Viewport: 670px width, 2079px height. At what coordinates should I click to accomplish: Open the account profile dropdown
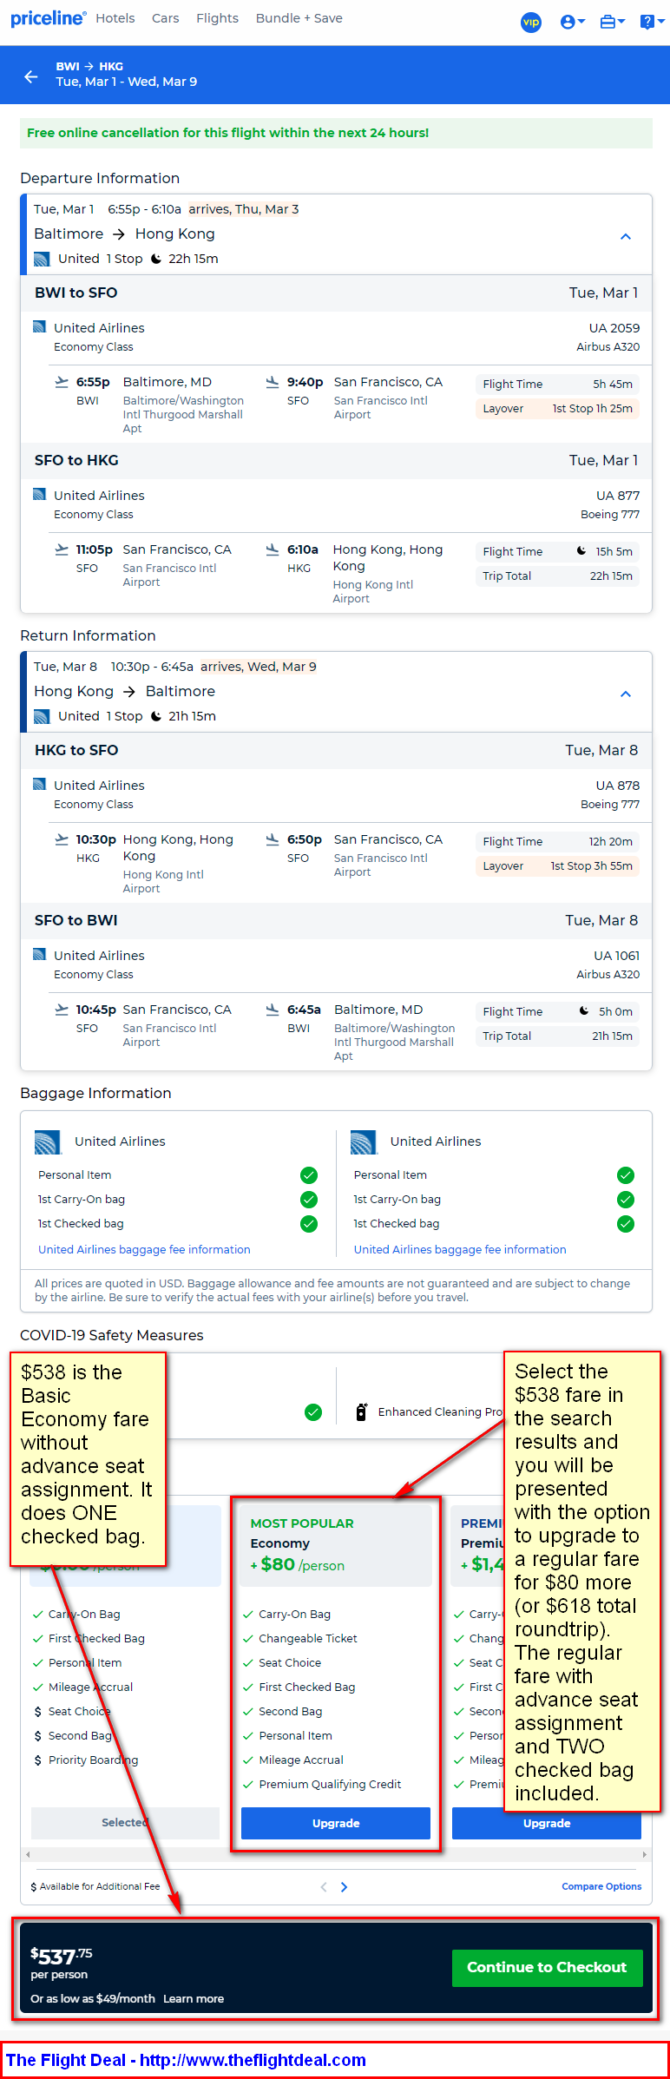(573, 22)
